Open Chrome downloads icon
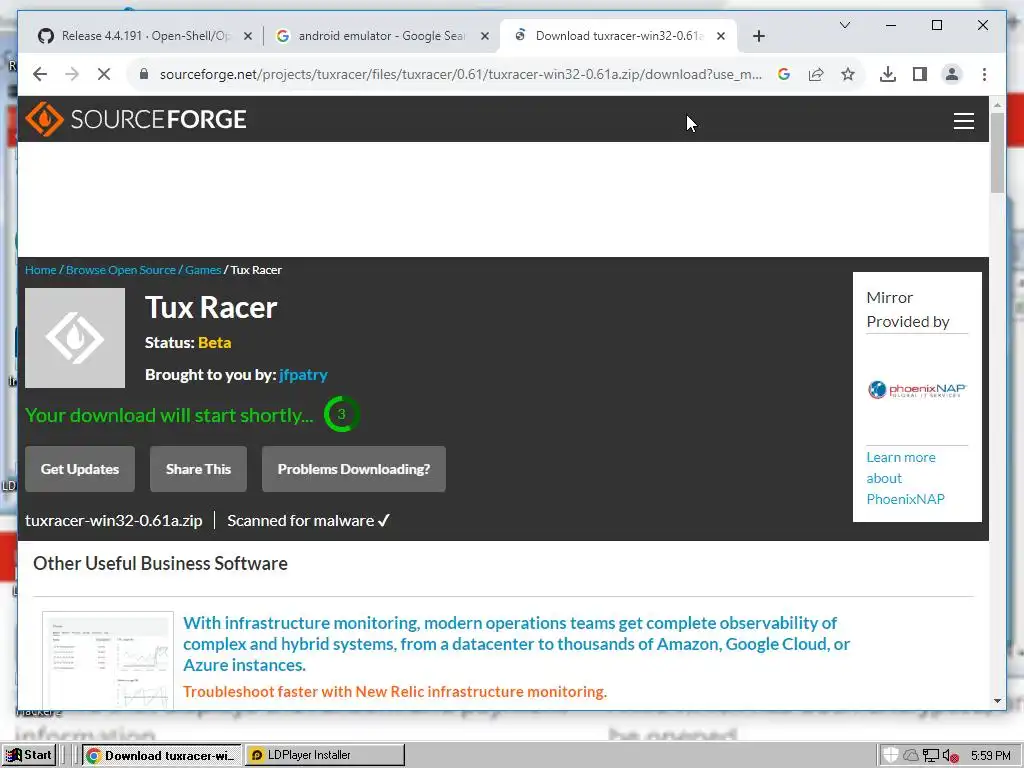1024x768 pixels. point(888,74)
